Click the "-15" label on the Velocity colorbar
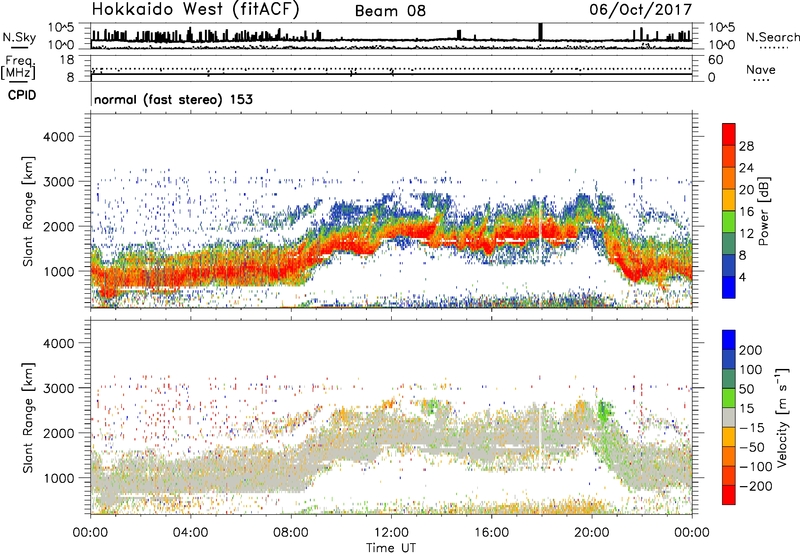This screenshot has width=800, height=554. pyautogui.click(x=752, y=428)
